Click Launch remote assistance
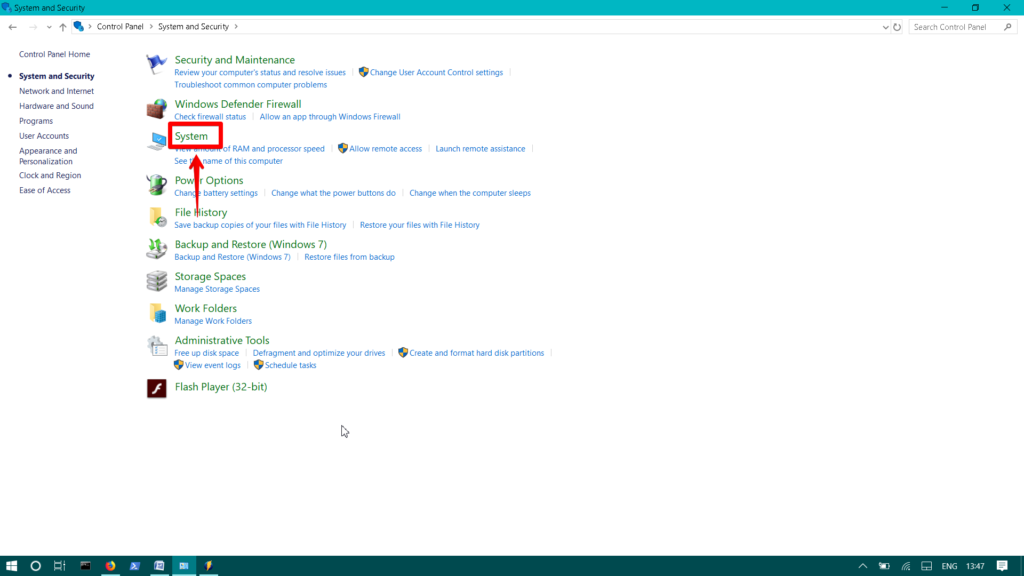The width and height of the screenshot is (1024, 576). (480, 149)
